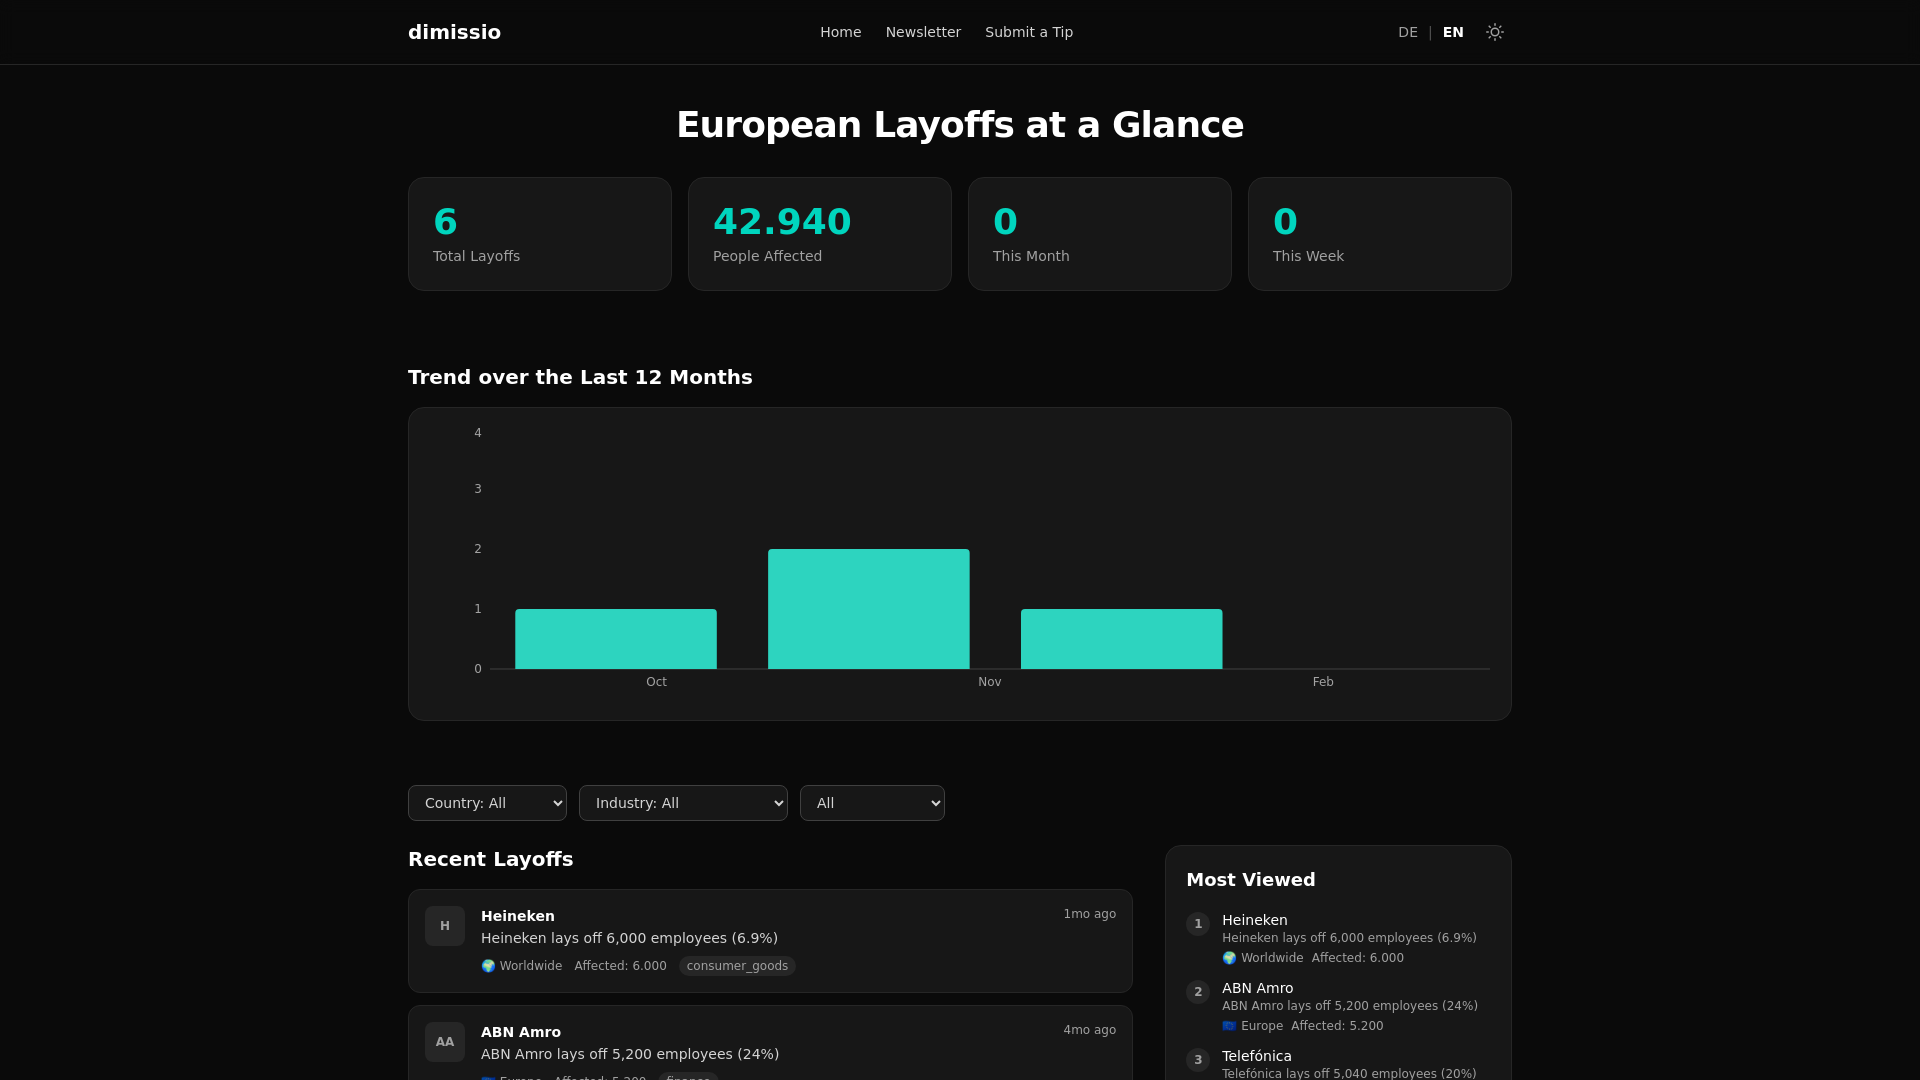Toggle the light/dark theme sun icon
The image size is (1920, 1080).
coord(1494,32)
